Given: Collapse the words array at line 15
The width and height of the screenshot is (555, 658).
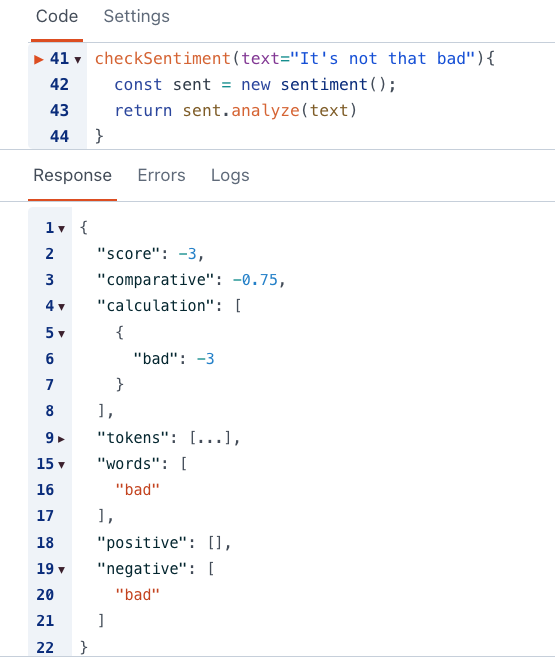Looking at the screenshot, I should pyautogui.click(x=62, y=465).
